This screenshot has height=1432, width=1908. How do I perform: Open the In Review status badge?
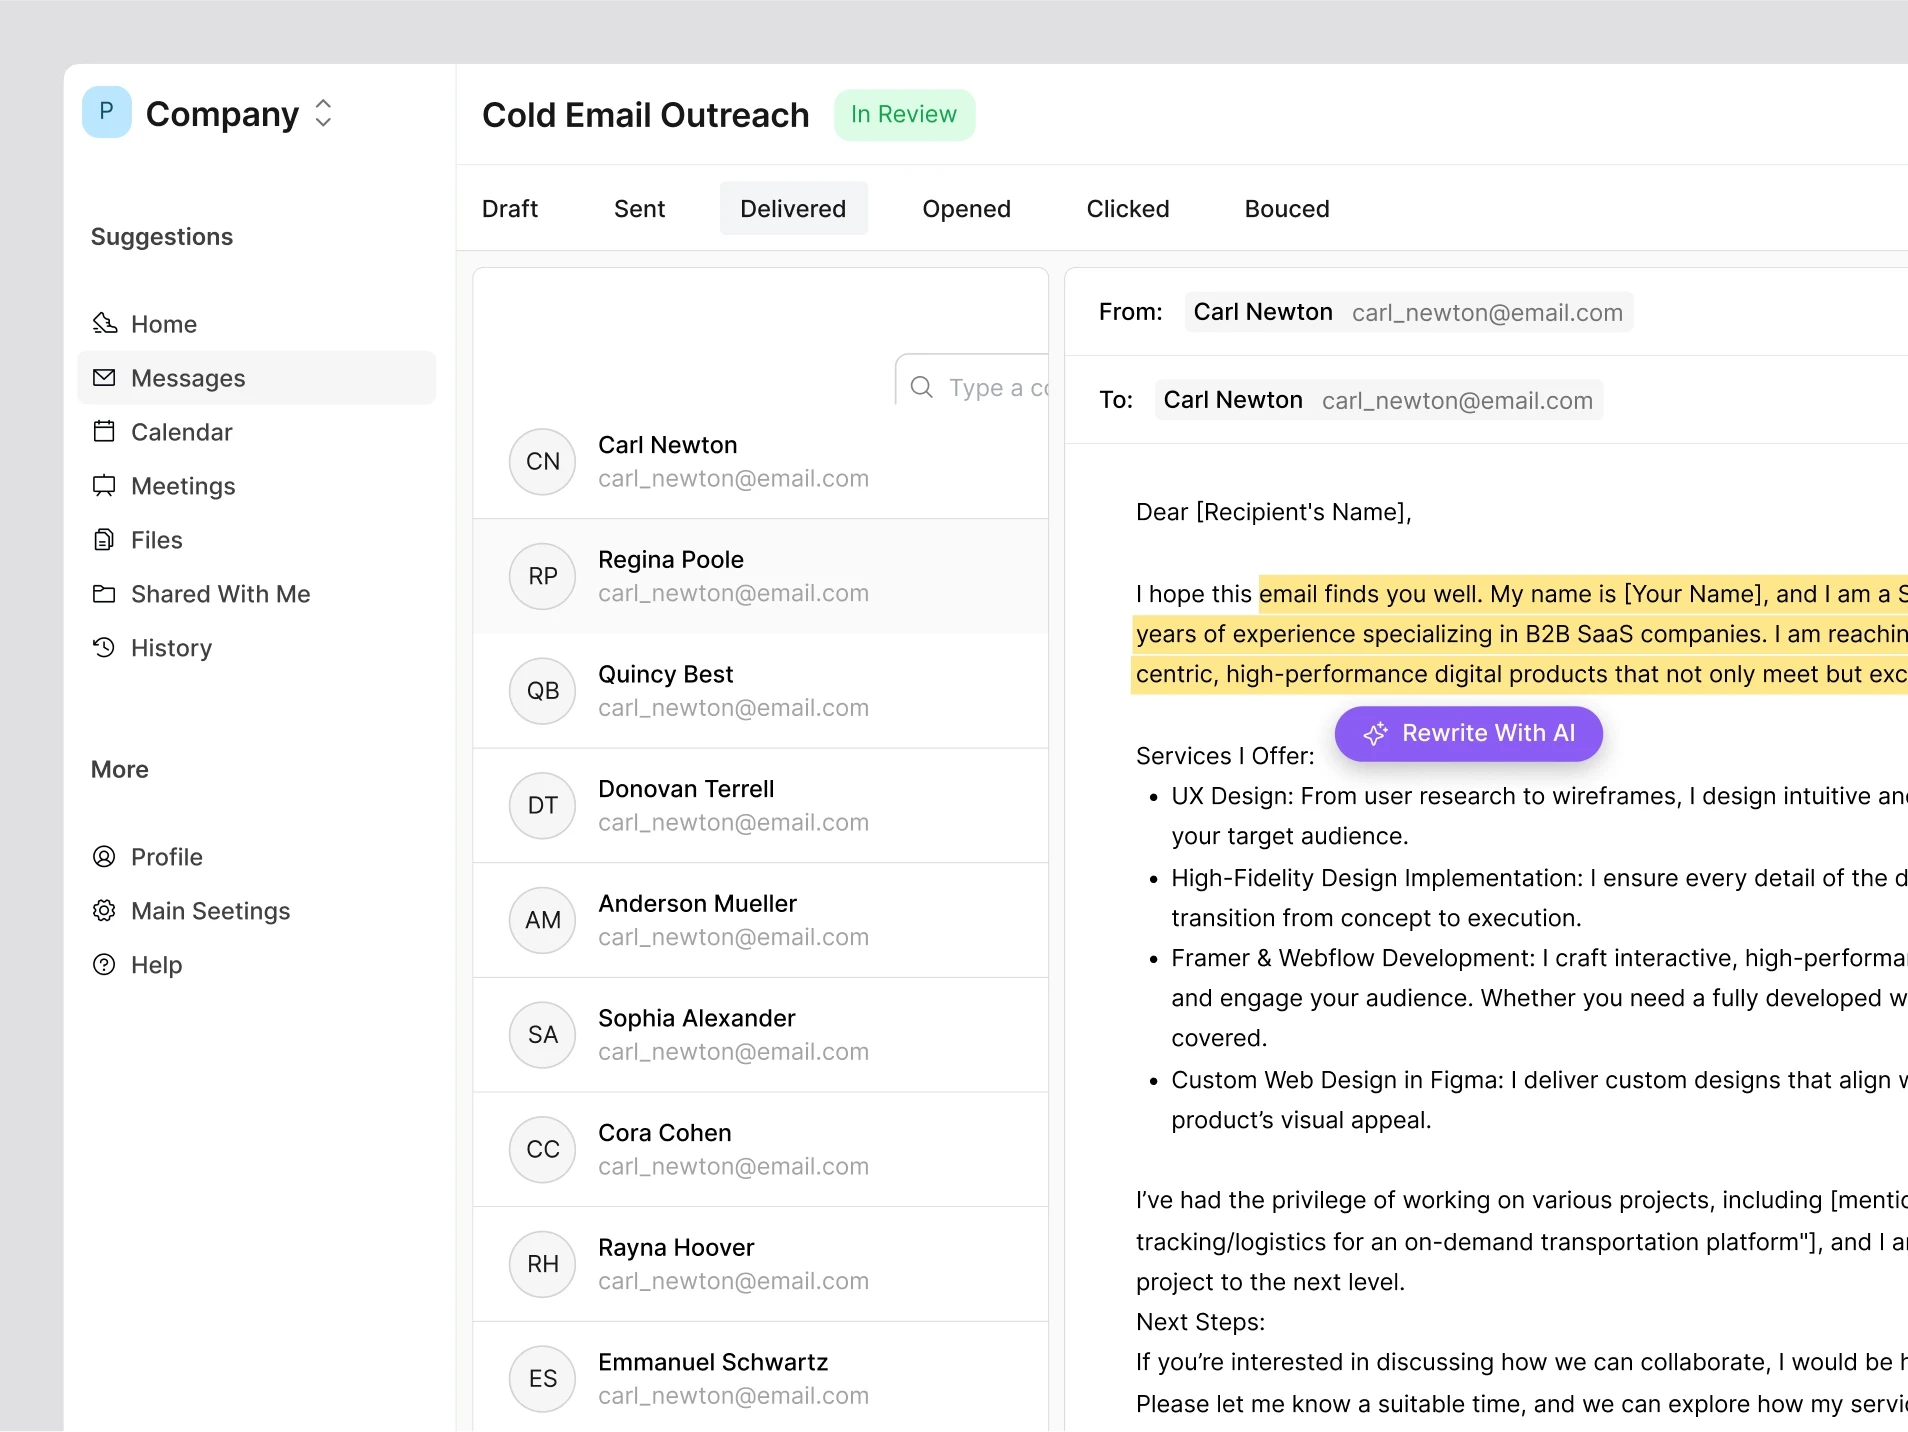coord(904,114)
